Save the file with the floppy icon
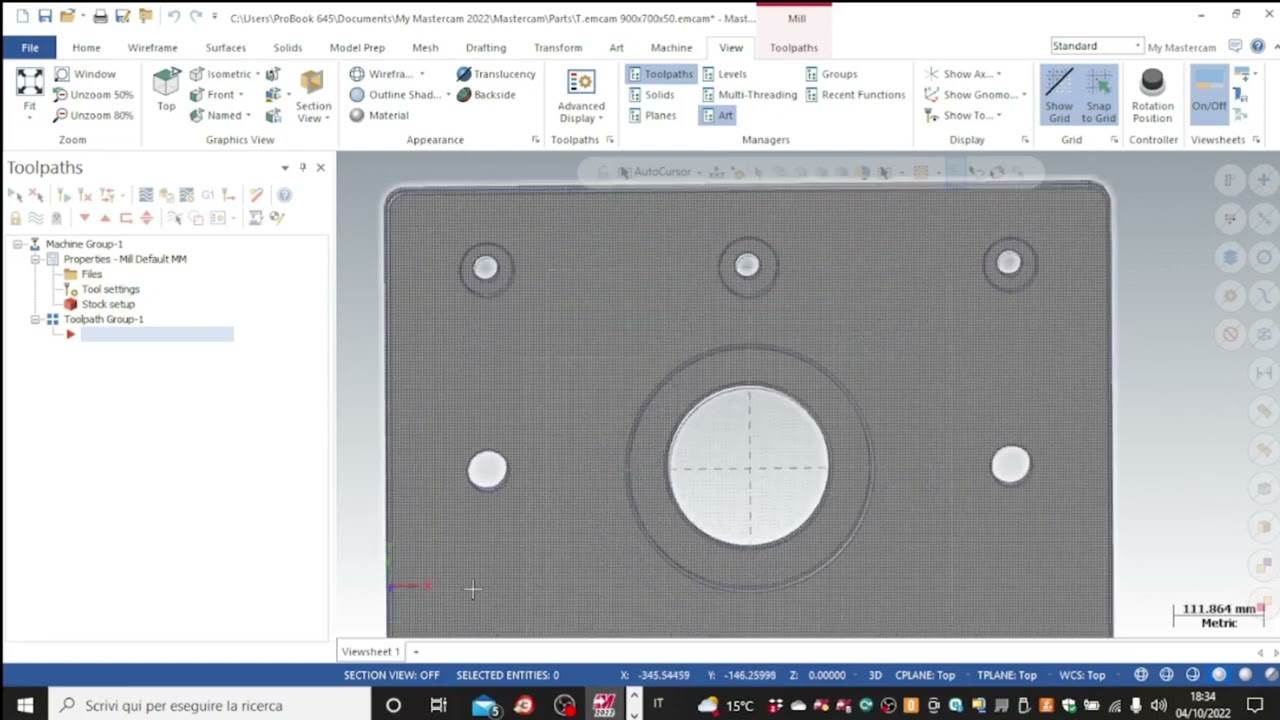Image resolution: width=1280 pixels, height=720 pixels. coord(45,17)
